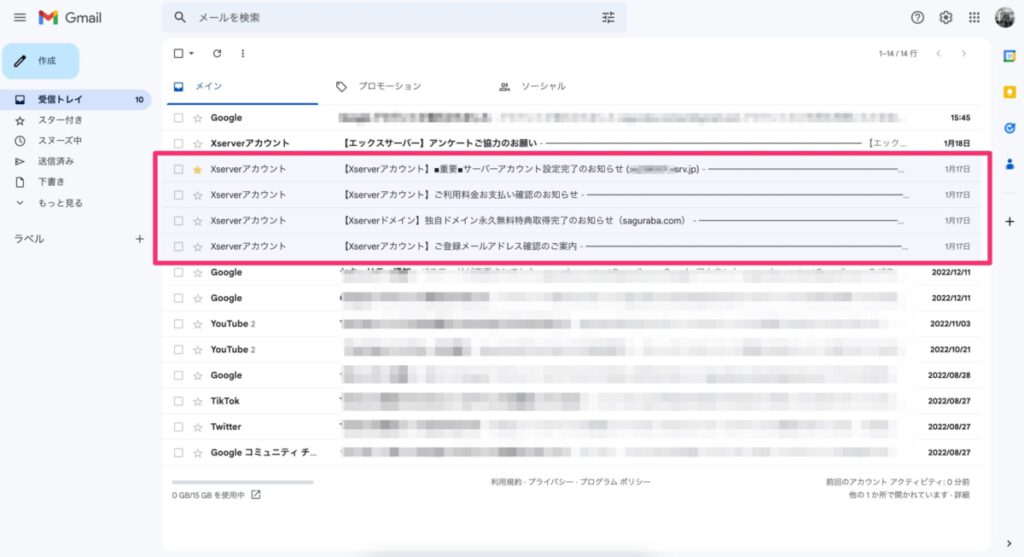This screenshot has height=557, width=1024.
Task: Open the YouTube email dated 2022/10/21
Action: tap(572, 350)
